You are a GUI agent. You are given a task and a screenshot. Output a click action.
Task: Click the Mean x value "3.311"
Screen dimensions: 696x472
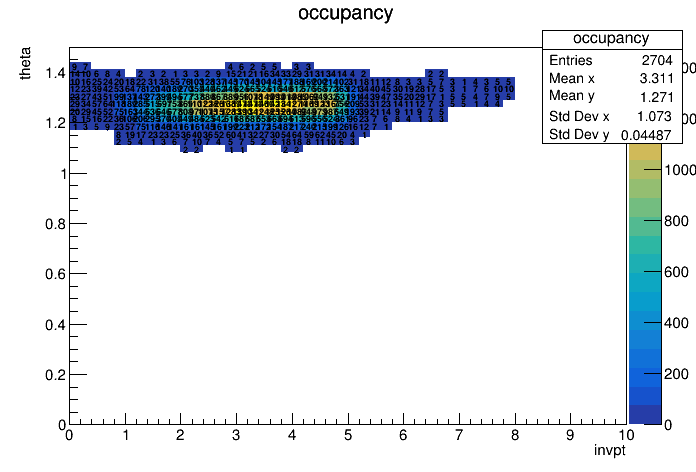point(656,78)
